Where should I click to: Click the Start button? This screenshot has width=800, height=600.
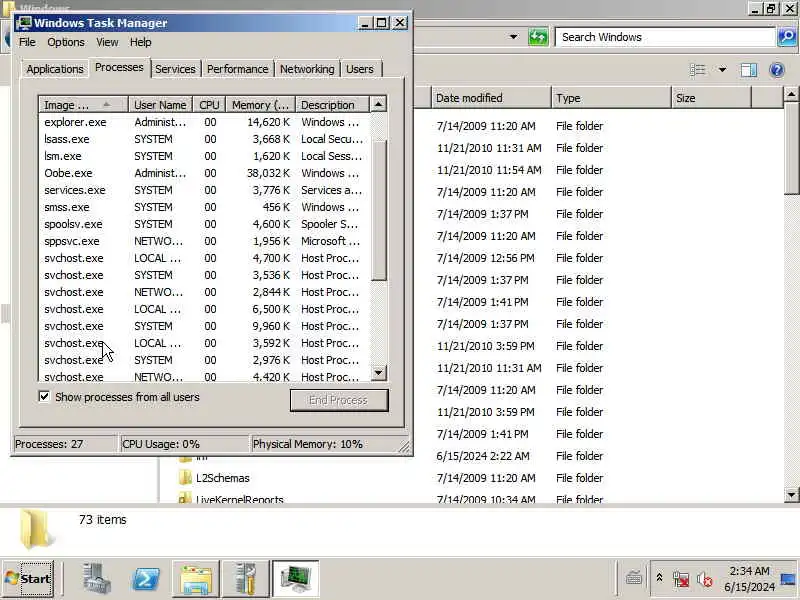[x=28, y=579]
